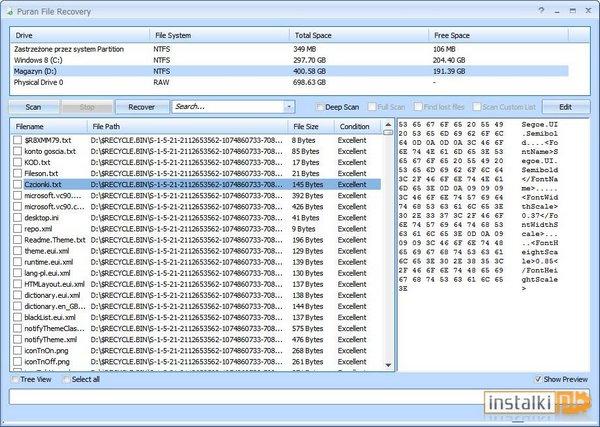This screenshot has width=600, height=427.
Task: Sort by the File System column header
Action: [219, 35]
